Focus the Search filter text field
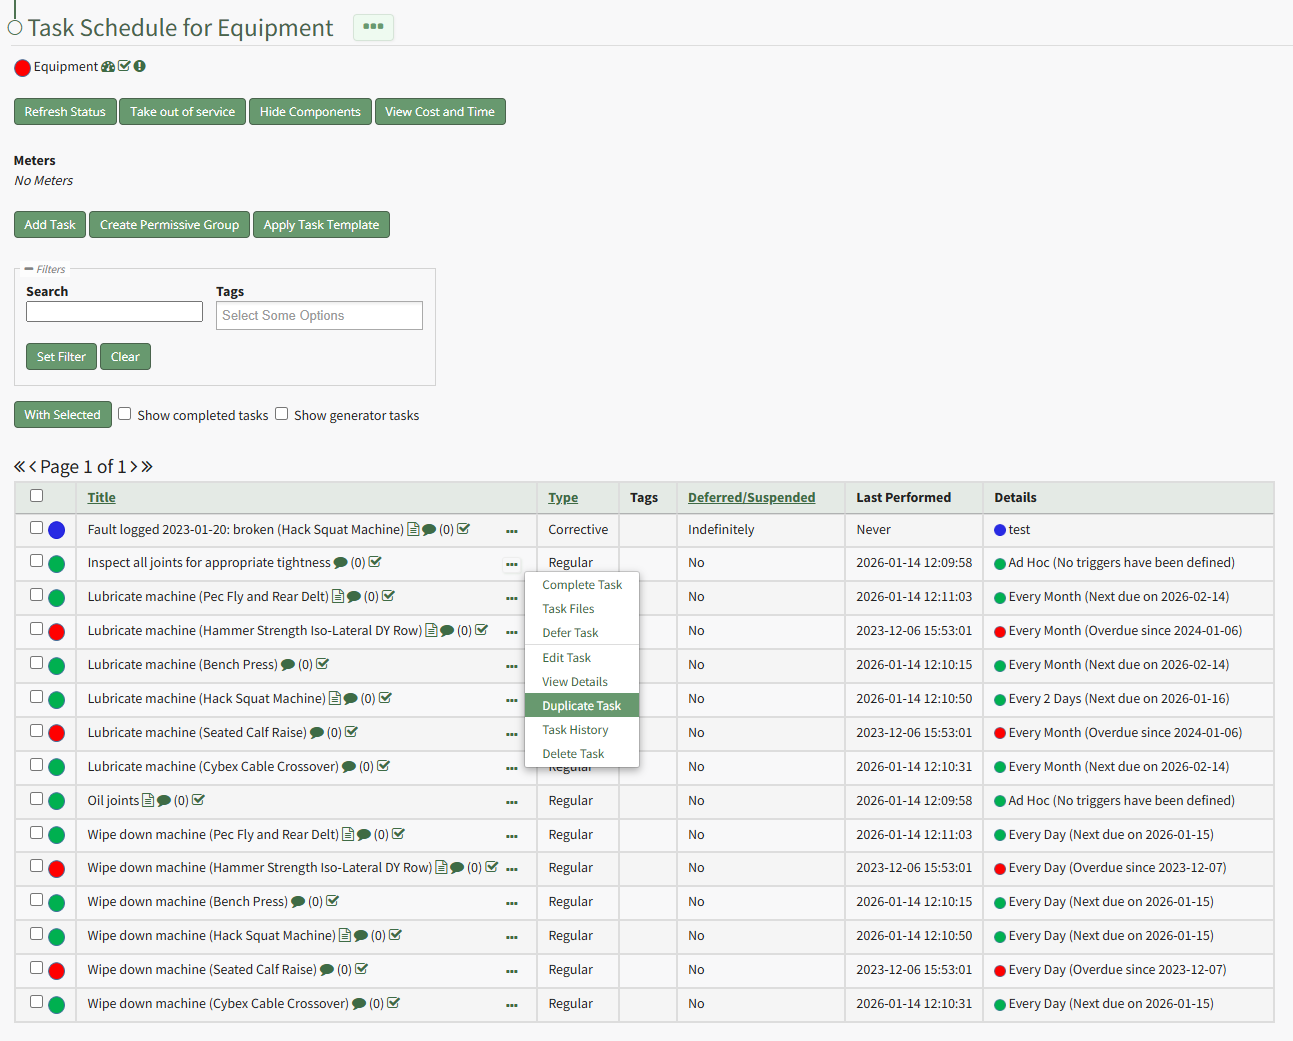 click(114, 312)
